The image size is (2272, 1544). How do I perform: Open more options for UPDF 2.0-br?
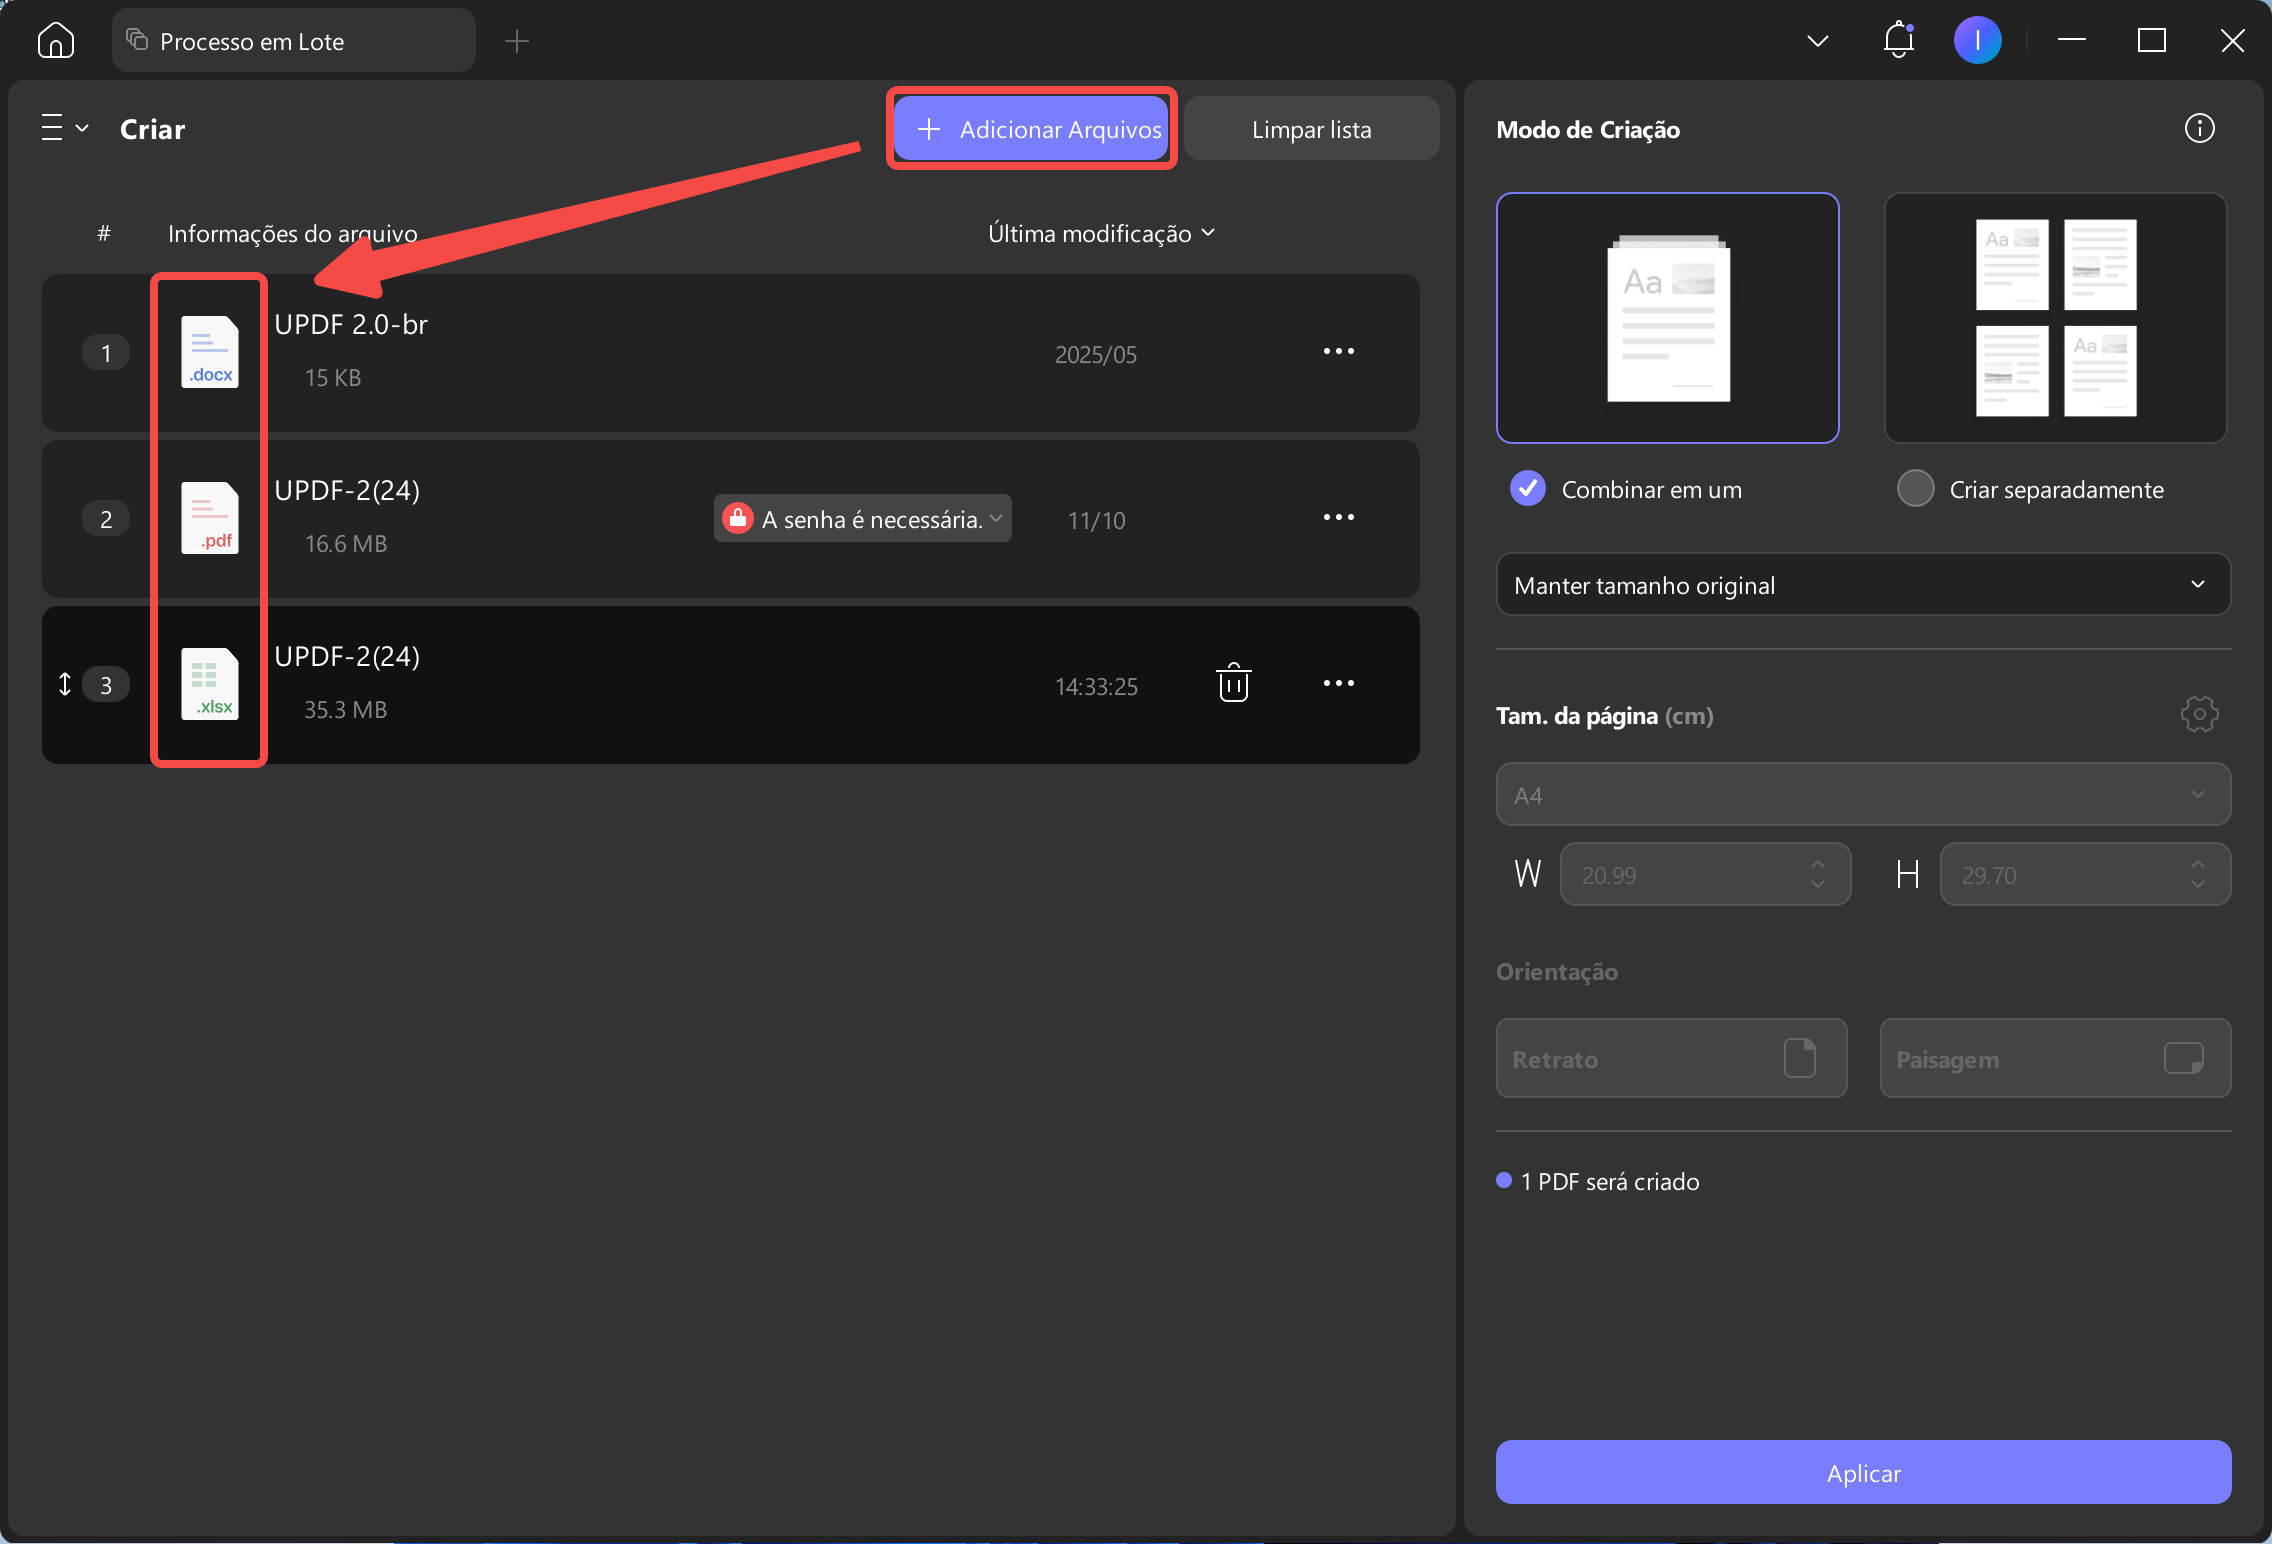tap(1338, 352)
